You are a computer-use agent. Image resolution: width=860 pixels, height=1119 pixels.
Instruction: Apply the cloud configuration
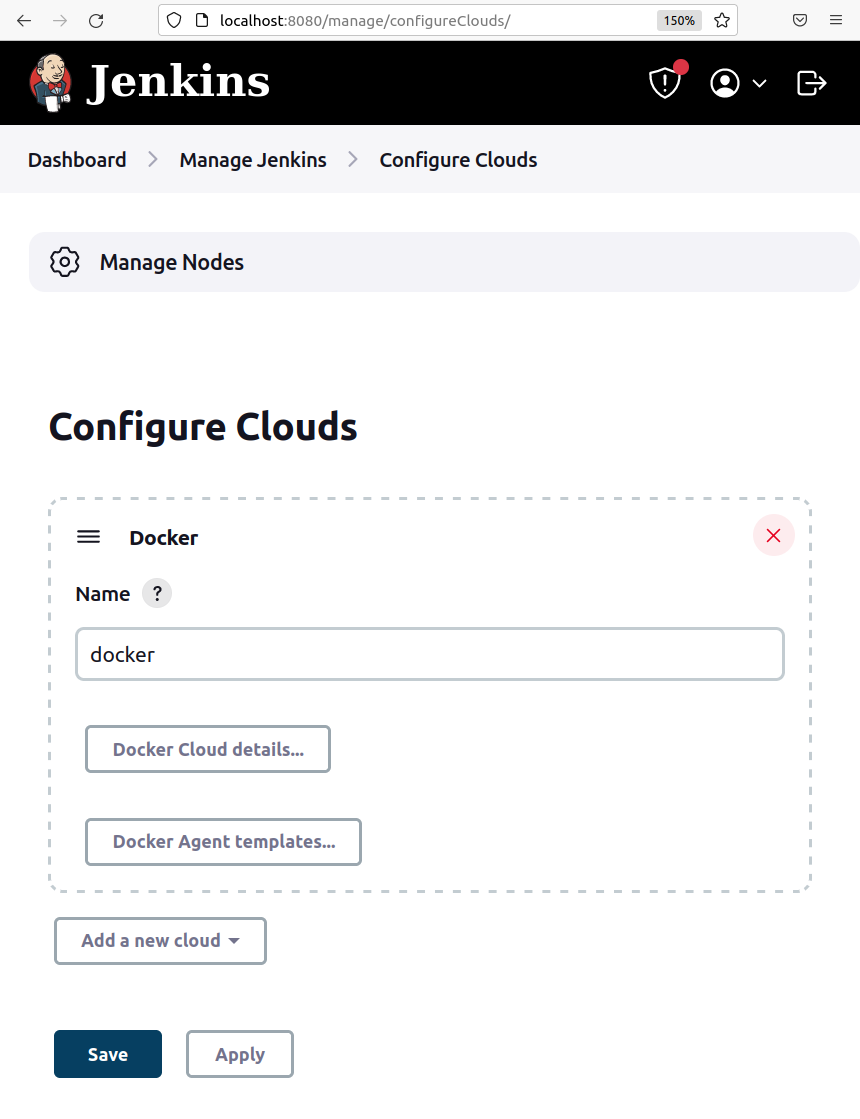click(x=240, y=1054)
